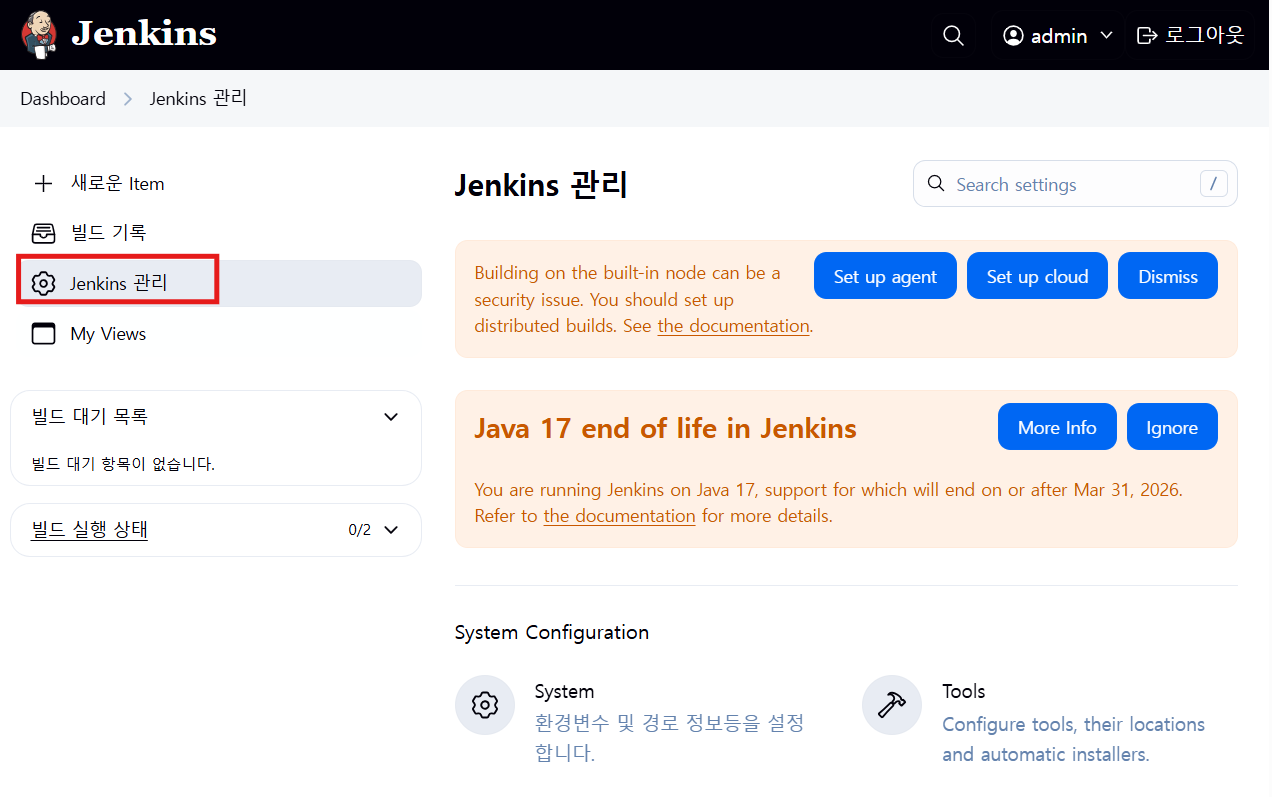Dismiss the built-in node warning
Screen dimensions: 1272x797
tap(1168, 276)
